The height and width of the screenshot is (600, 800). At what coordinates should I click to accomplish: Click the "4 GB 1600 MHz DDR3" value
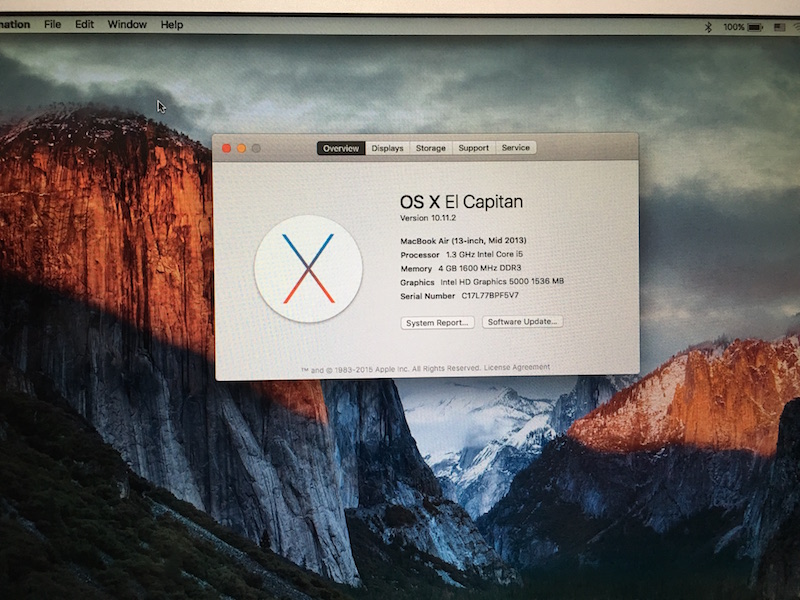pyautogui.click(x=480, y=268)
